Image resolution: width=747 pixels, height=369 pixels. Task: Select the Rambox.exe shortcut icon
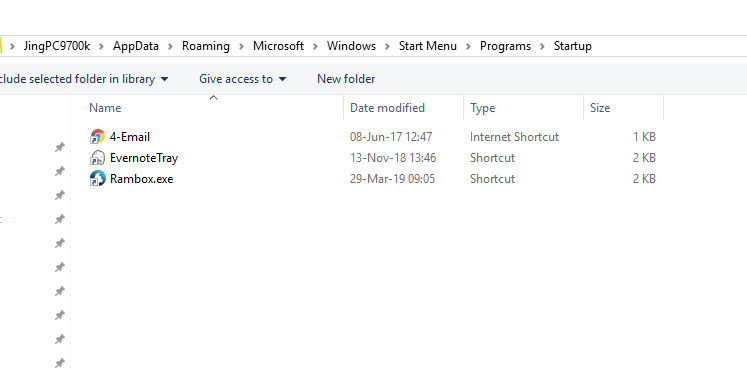click(97, 179)
